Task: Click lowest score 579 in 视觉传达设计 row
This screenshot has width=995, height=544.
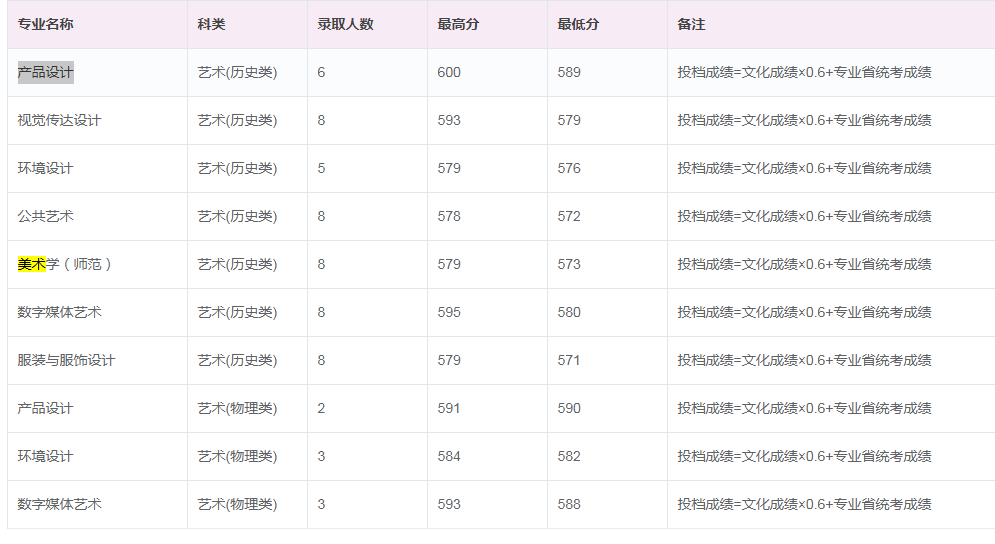Action: [x=569, y=121]
